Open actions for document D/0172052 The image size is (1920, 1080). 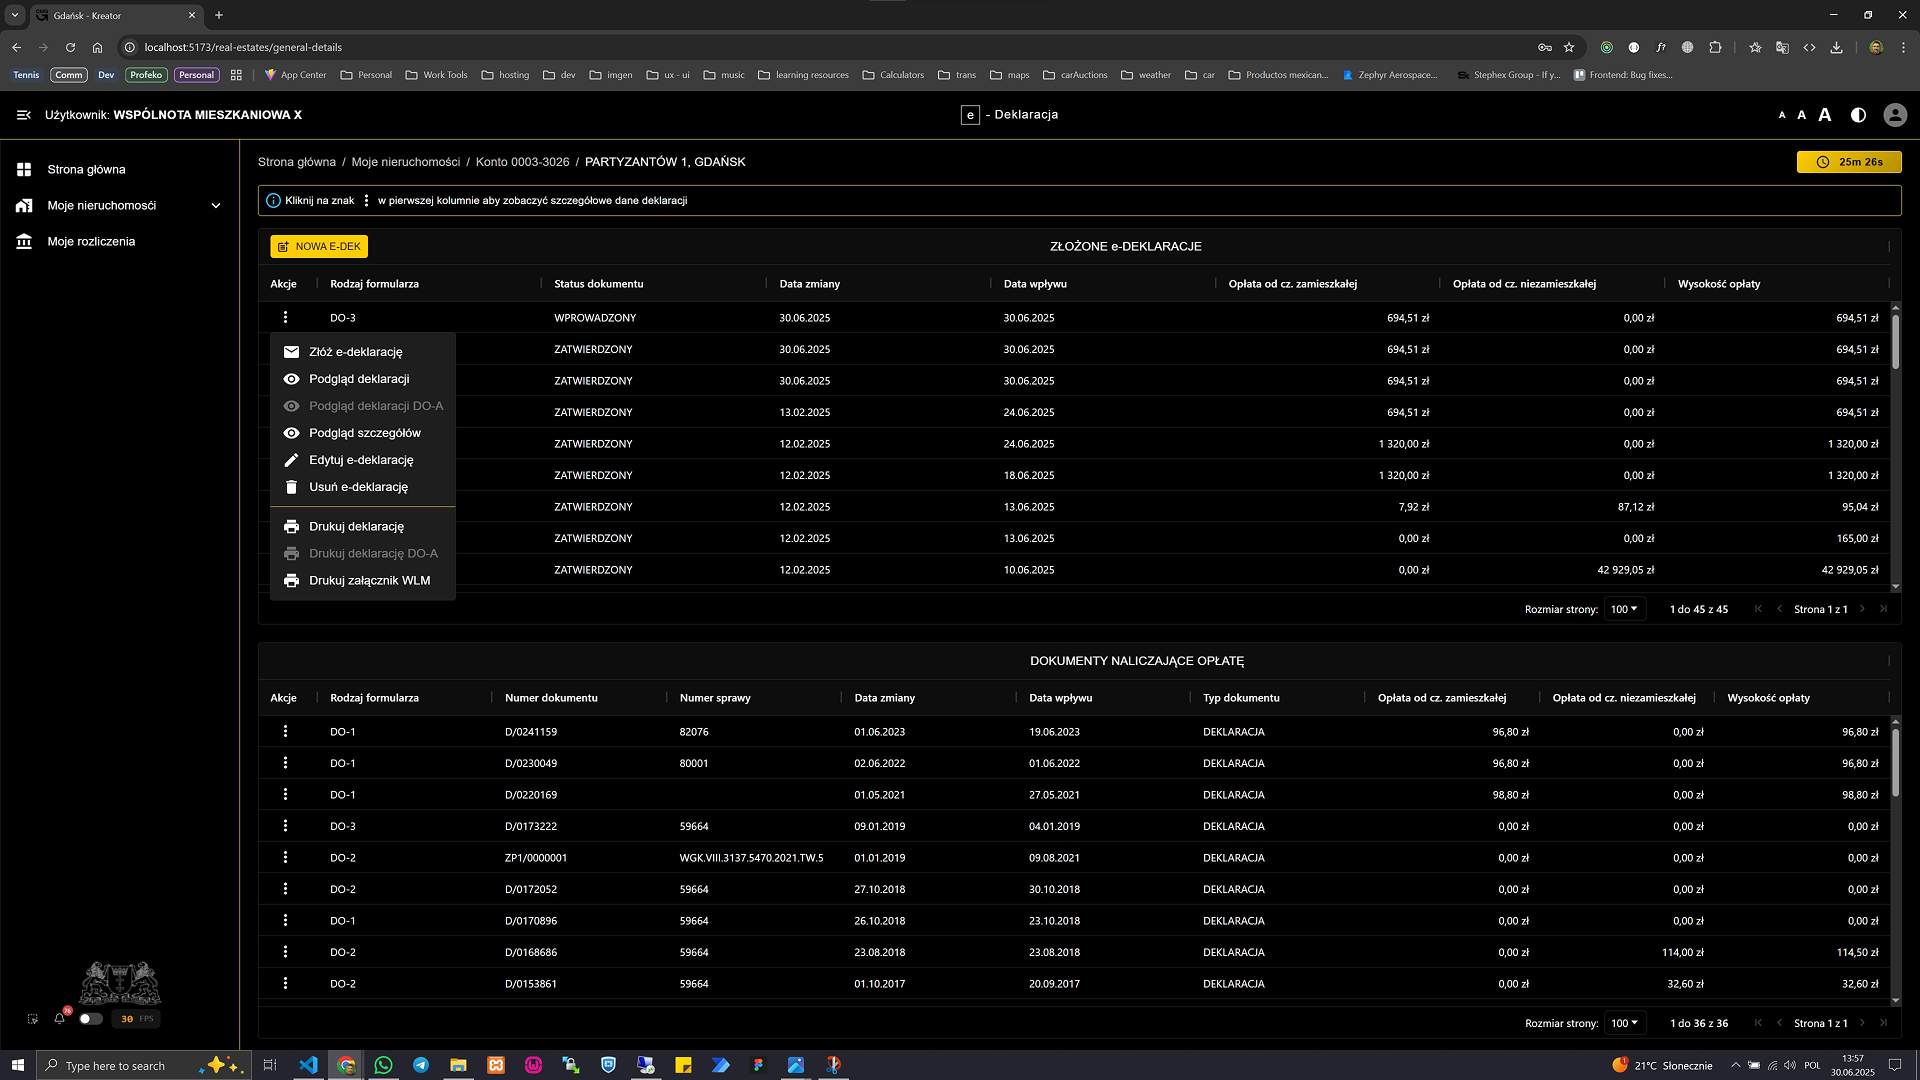(285, 889)
